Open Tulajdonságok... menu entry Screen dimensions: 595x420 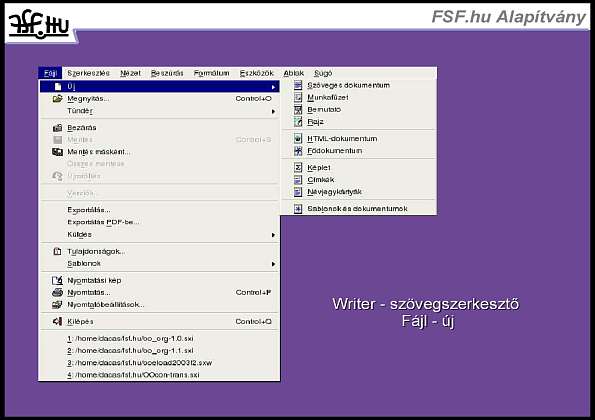[159, 251]
